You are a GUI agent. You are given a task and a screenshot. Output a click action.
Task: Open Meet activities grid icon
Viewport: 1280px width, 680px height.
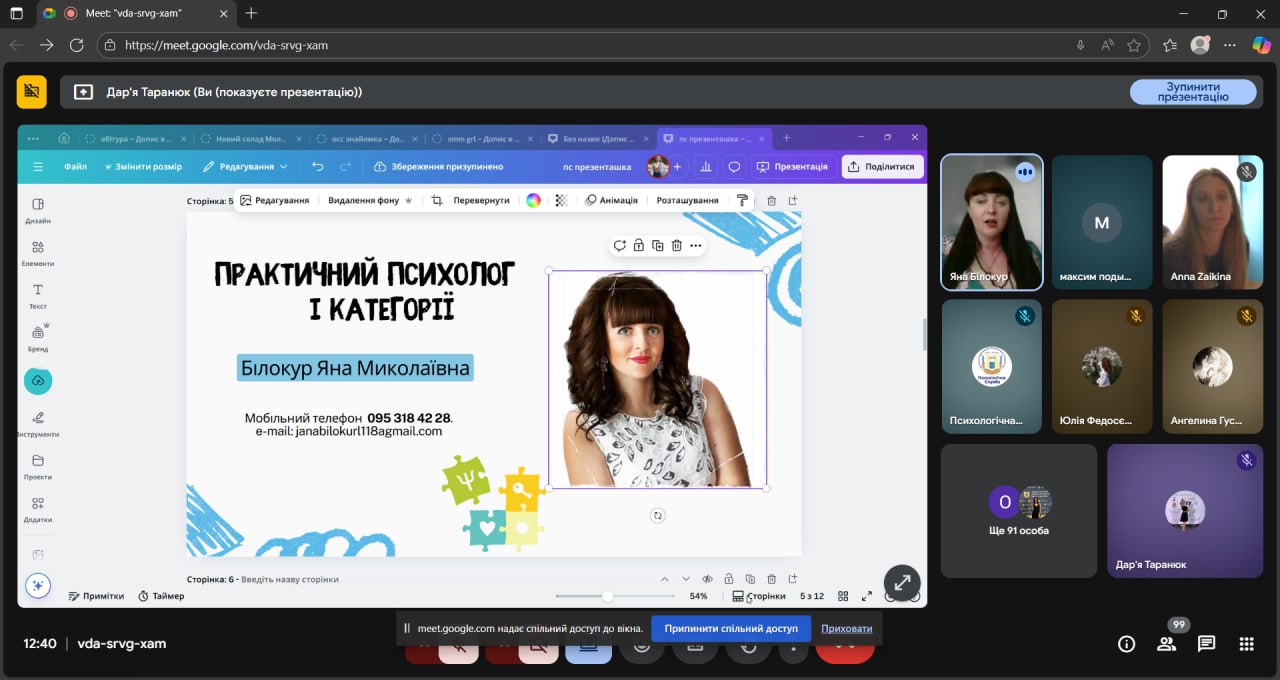(1246, 644)
